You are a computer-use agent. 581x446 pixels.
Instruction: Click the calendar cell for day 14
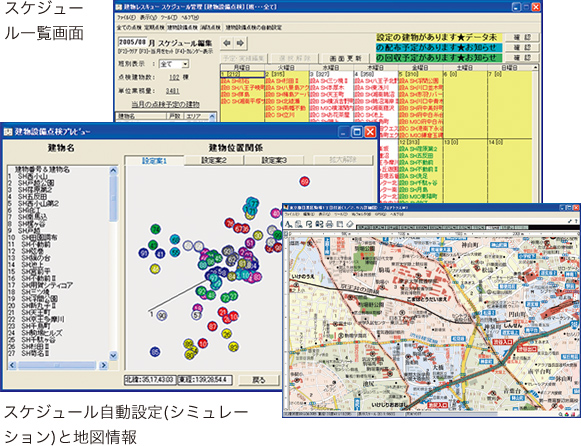(x=510, y=171)
